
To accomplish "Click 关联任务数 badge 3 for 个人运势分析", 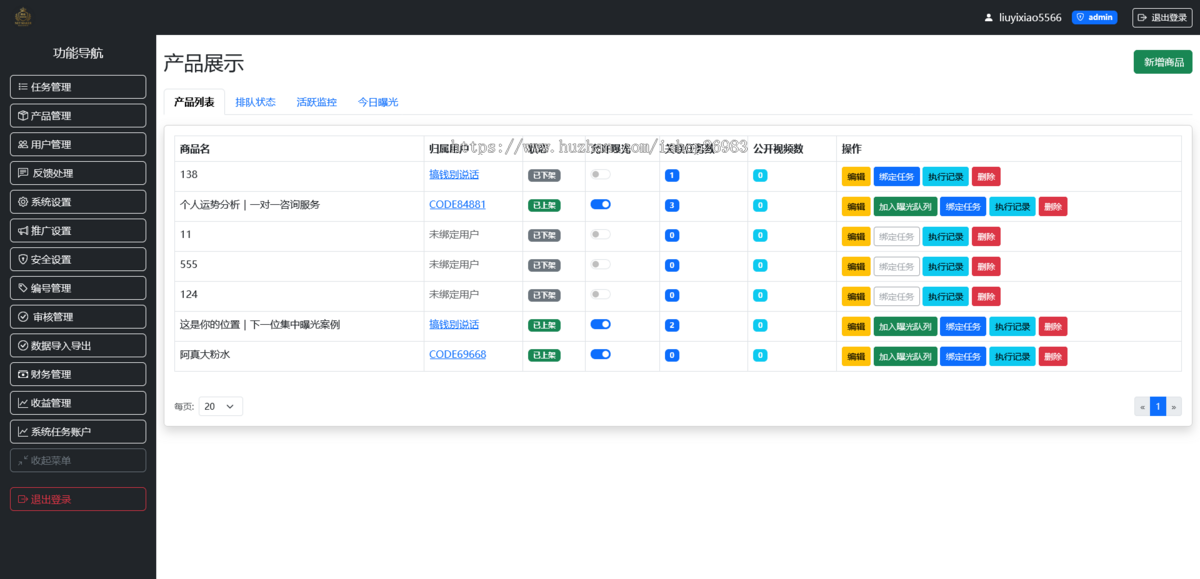I will (x=672, y=205).
